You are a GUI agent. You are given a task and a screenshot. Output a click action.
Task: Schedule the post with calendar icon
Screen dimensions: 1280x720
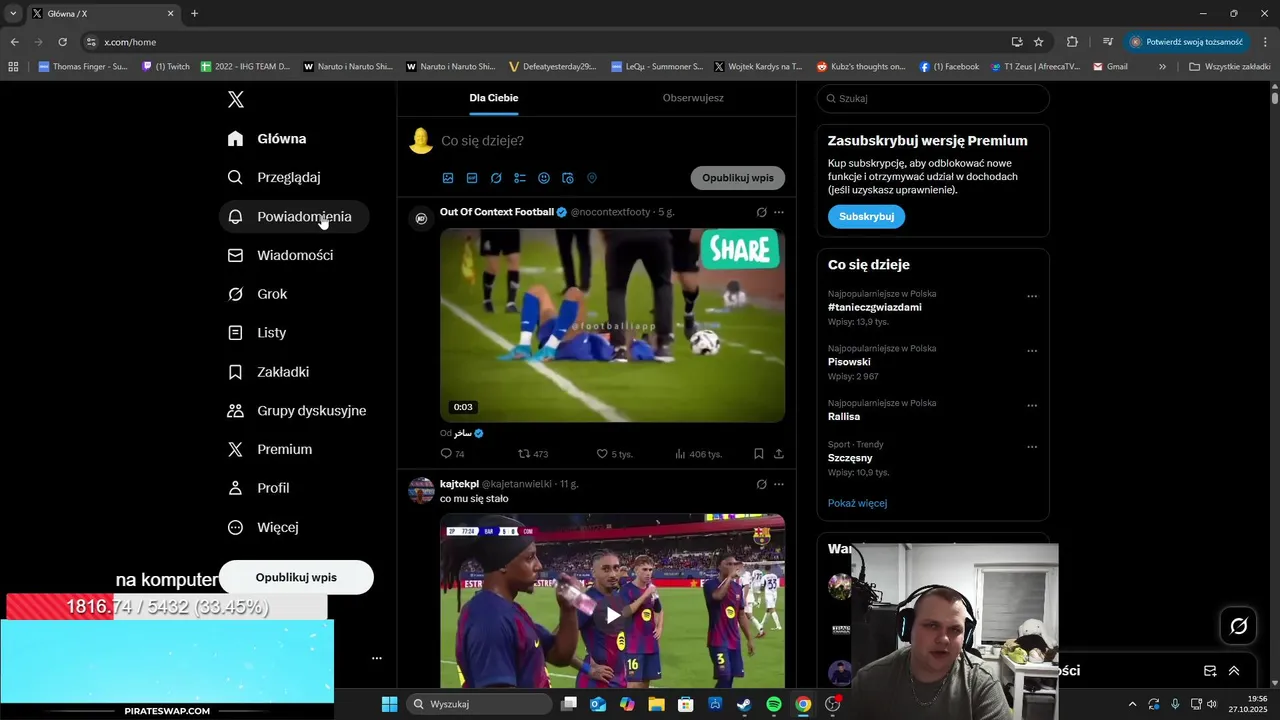568,178
